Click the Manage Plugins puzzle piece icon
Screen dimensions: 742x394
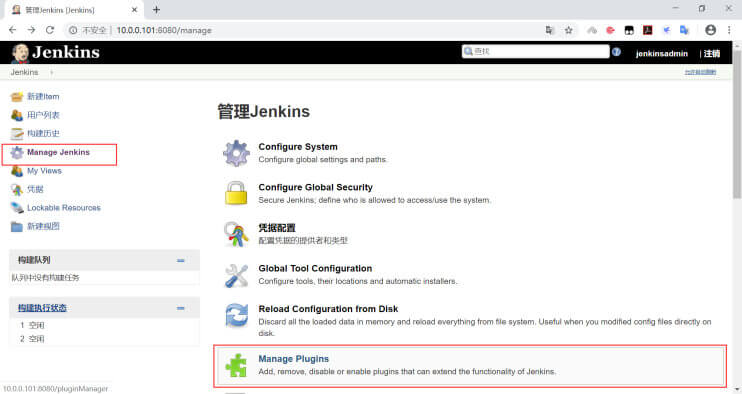tap(236, 365)
